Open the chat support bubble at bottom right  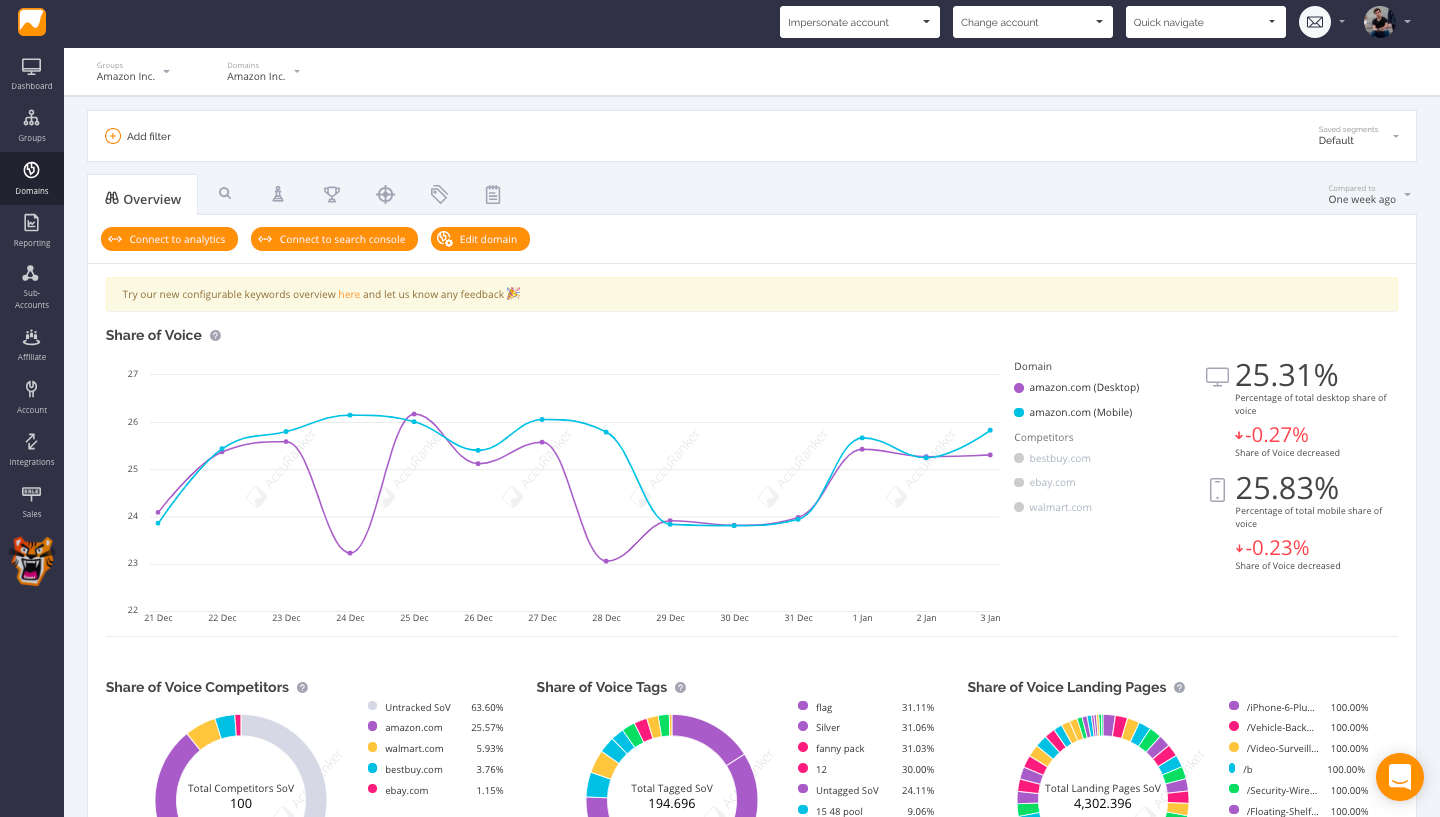pyautogui.click(x=1399, y=777)
